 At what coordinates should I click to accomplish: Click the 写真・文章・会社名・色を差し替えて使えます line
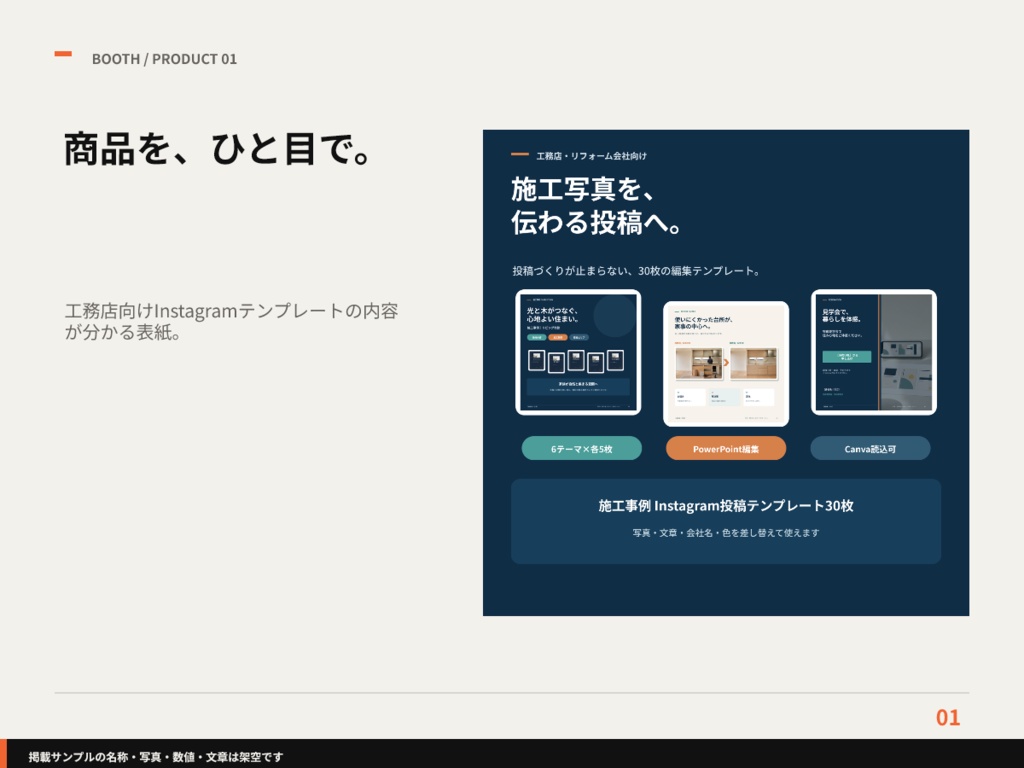point(726,533)
